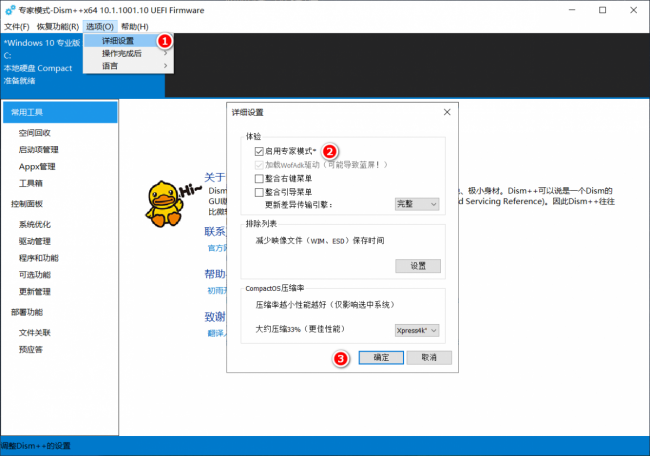Open 启动项管理 in sidebar

click(x=39, y=150)
